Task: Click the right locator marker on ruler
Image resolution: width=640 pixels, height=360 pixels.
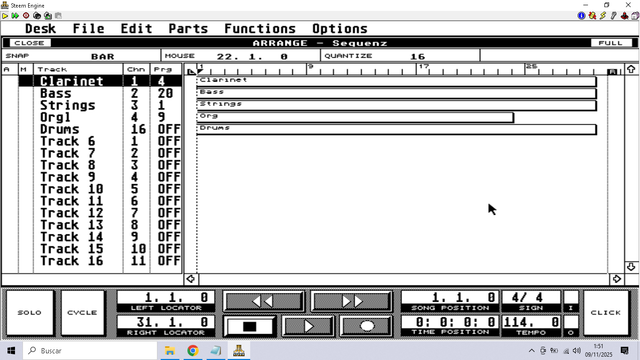Action: click(612, 72)
